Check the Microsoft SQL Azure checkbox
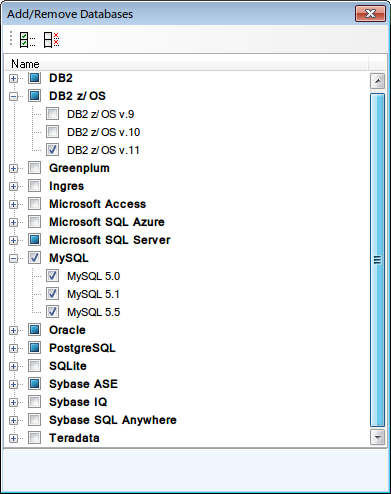This screenshot has width=391, height=494. click(34, 222)
